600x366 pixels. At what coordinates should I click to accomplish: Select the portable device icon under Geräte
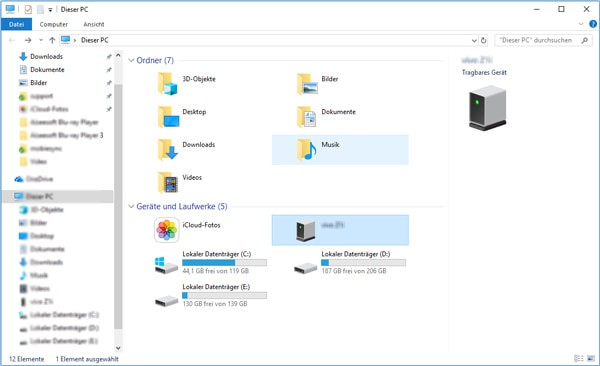tap(306, 230)
